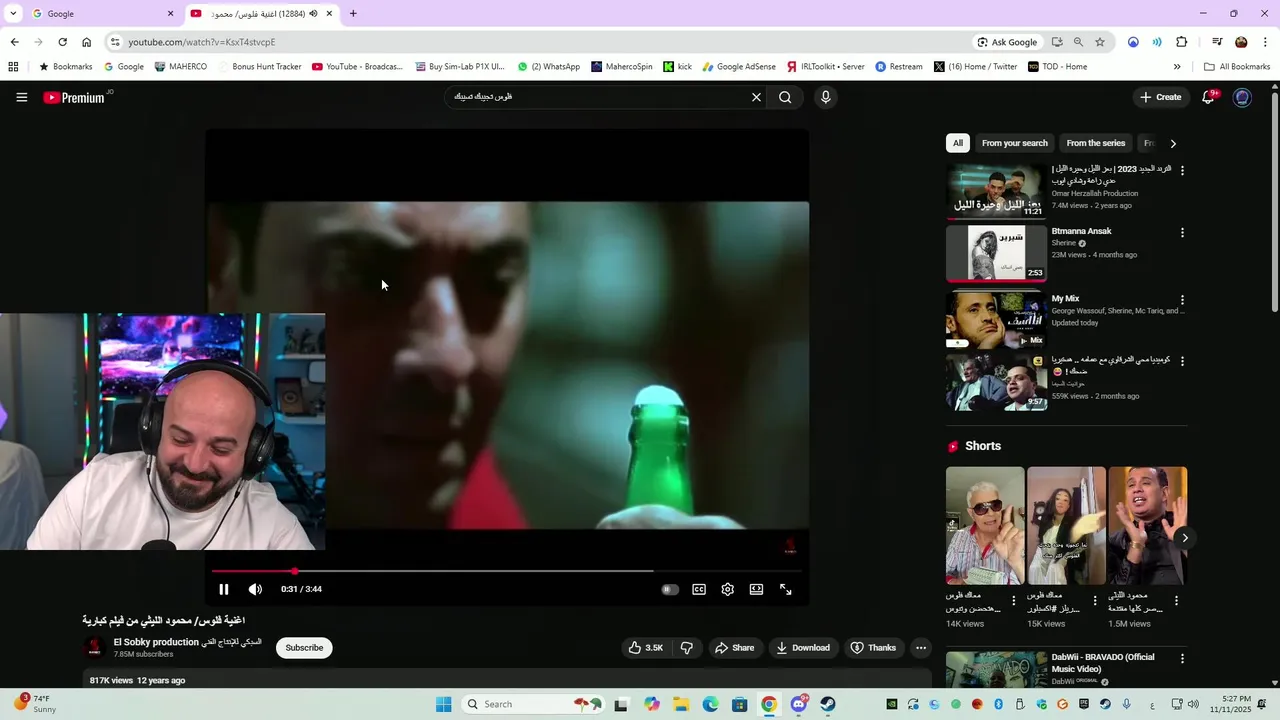Image resolution: width=1280 pixels, height=720 pixels.
Task: Open the Chrome three-dot menu
Action: click(x=1266, y=42)
